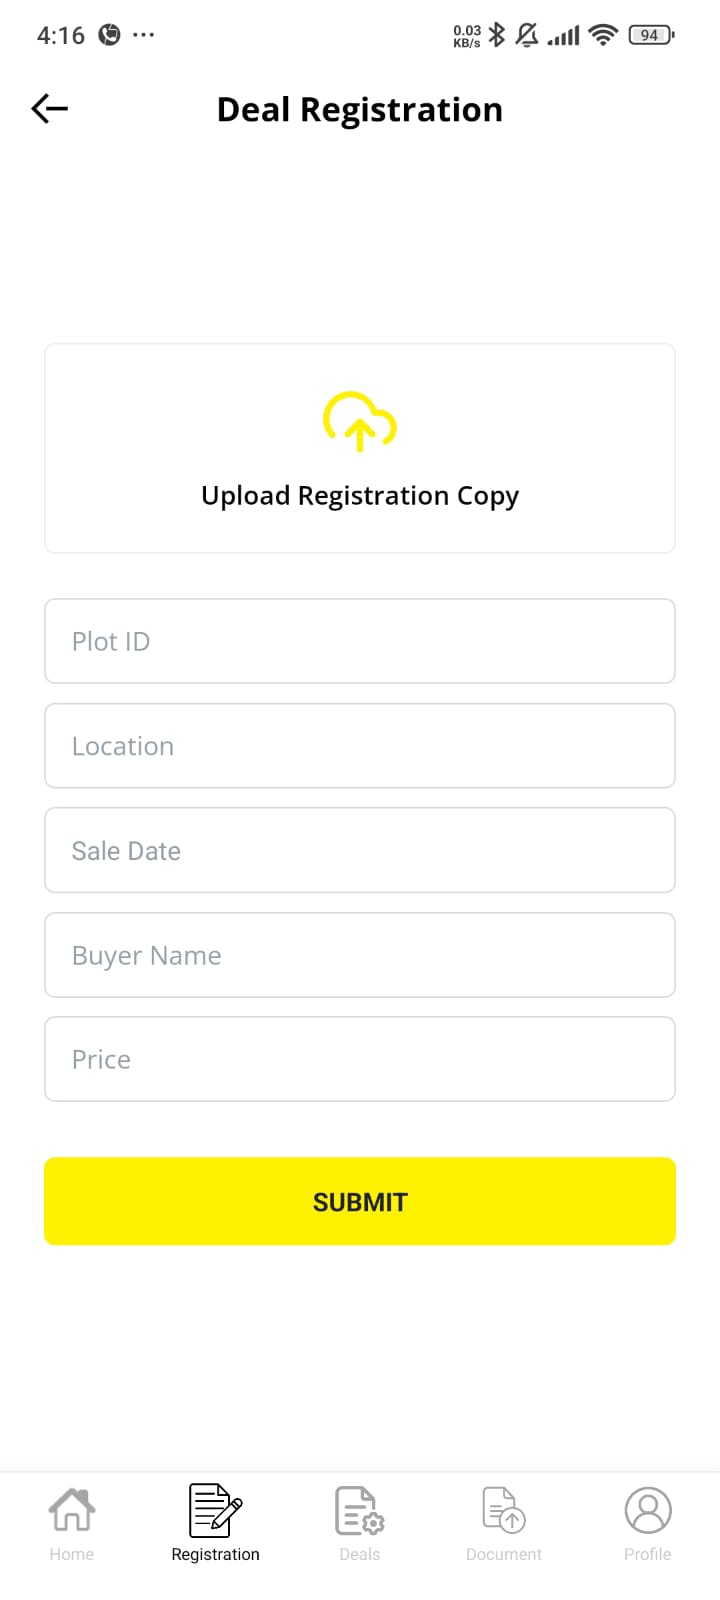
Task: Enter the Buyer Name field
Action: tap(360, 955)
